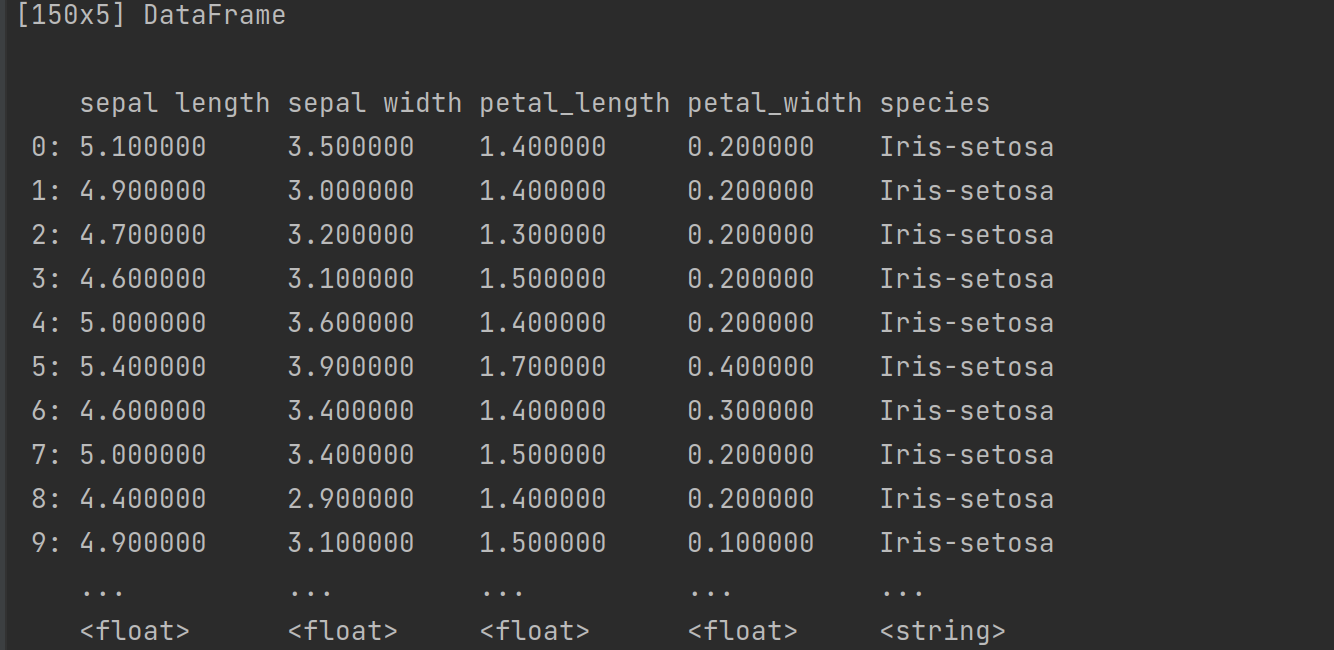Click sepal width value 2.900000 in row 8

click(351, 499)
